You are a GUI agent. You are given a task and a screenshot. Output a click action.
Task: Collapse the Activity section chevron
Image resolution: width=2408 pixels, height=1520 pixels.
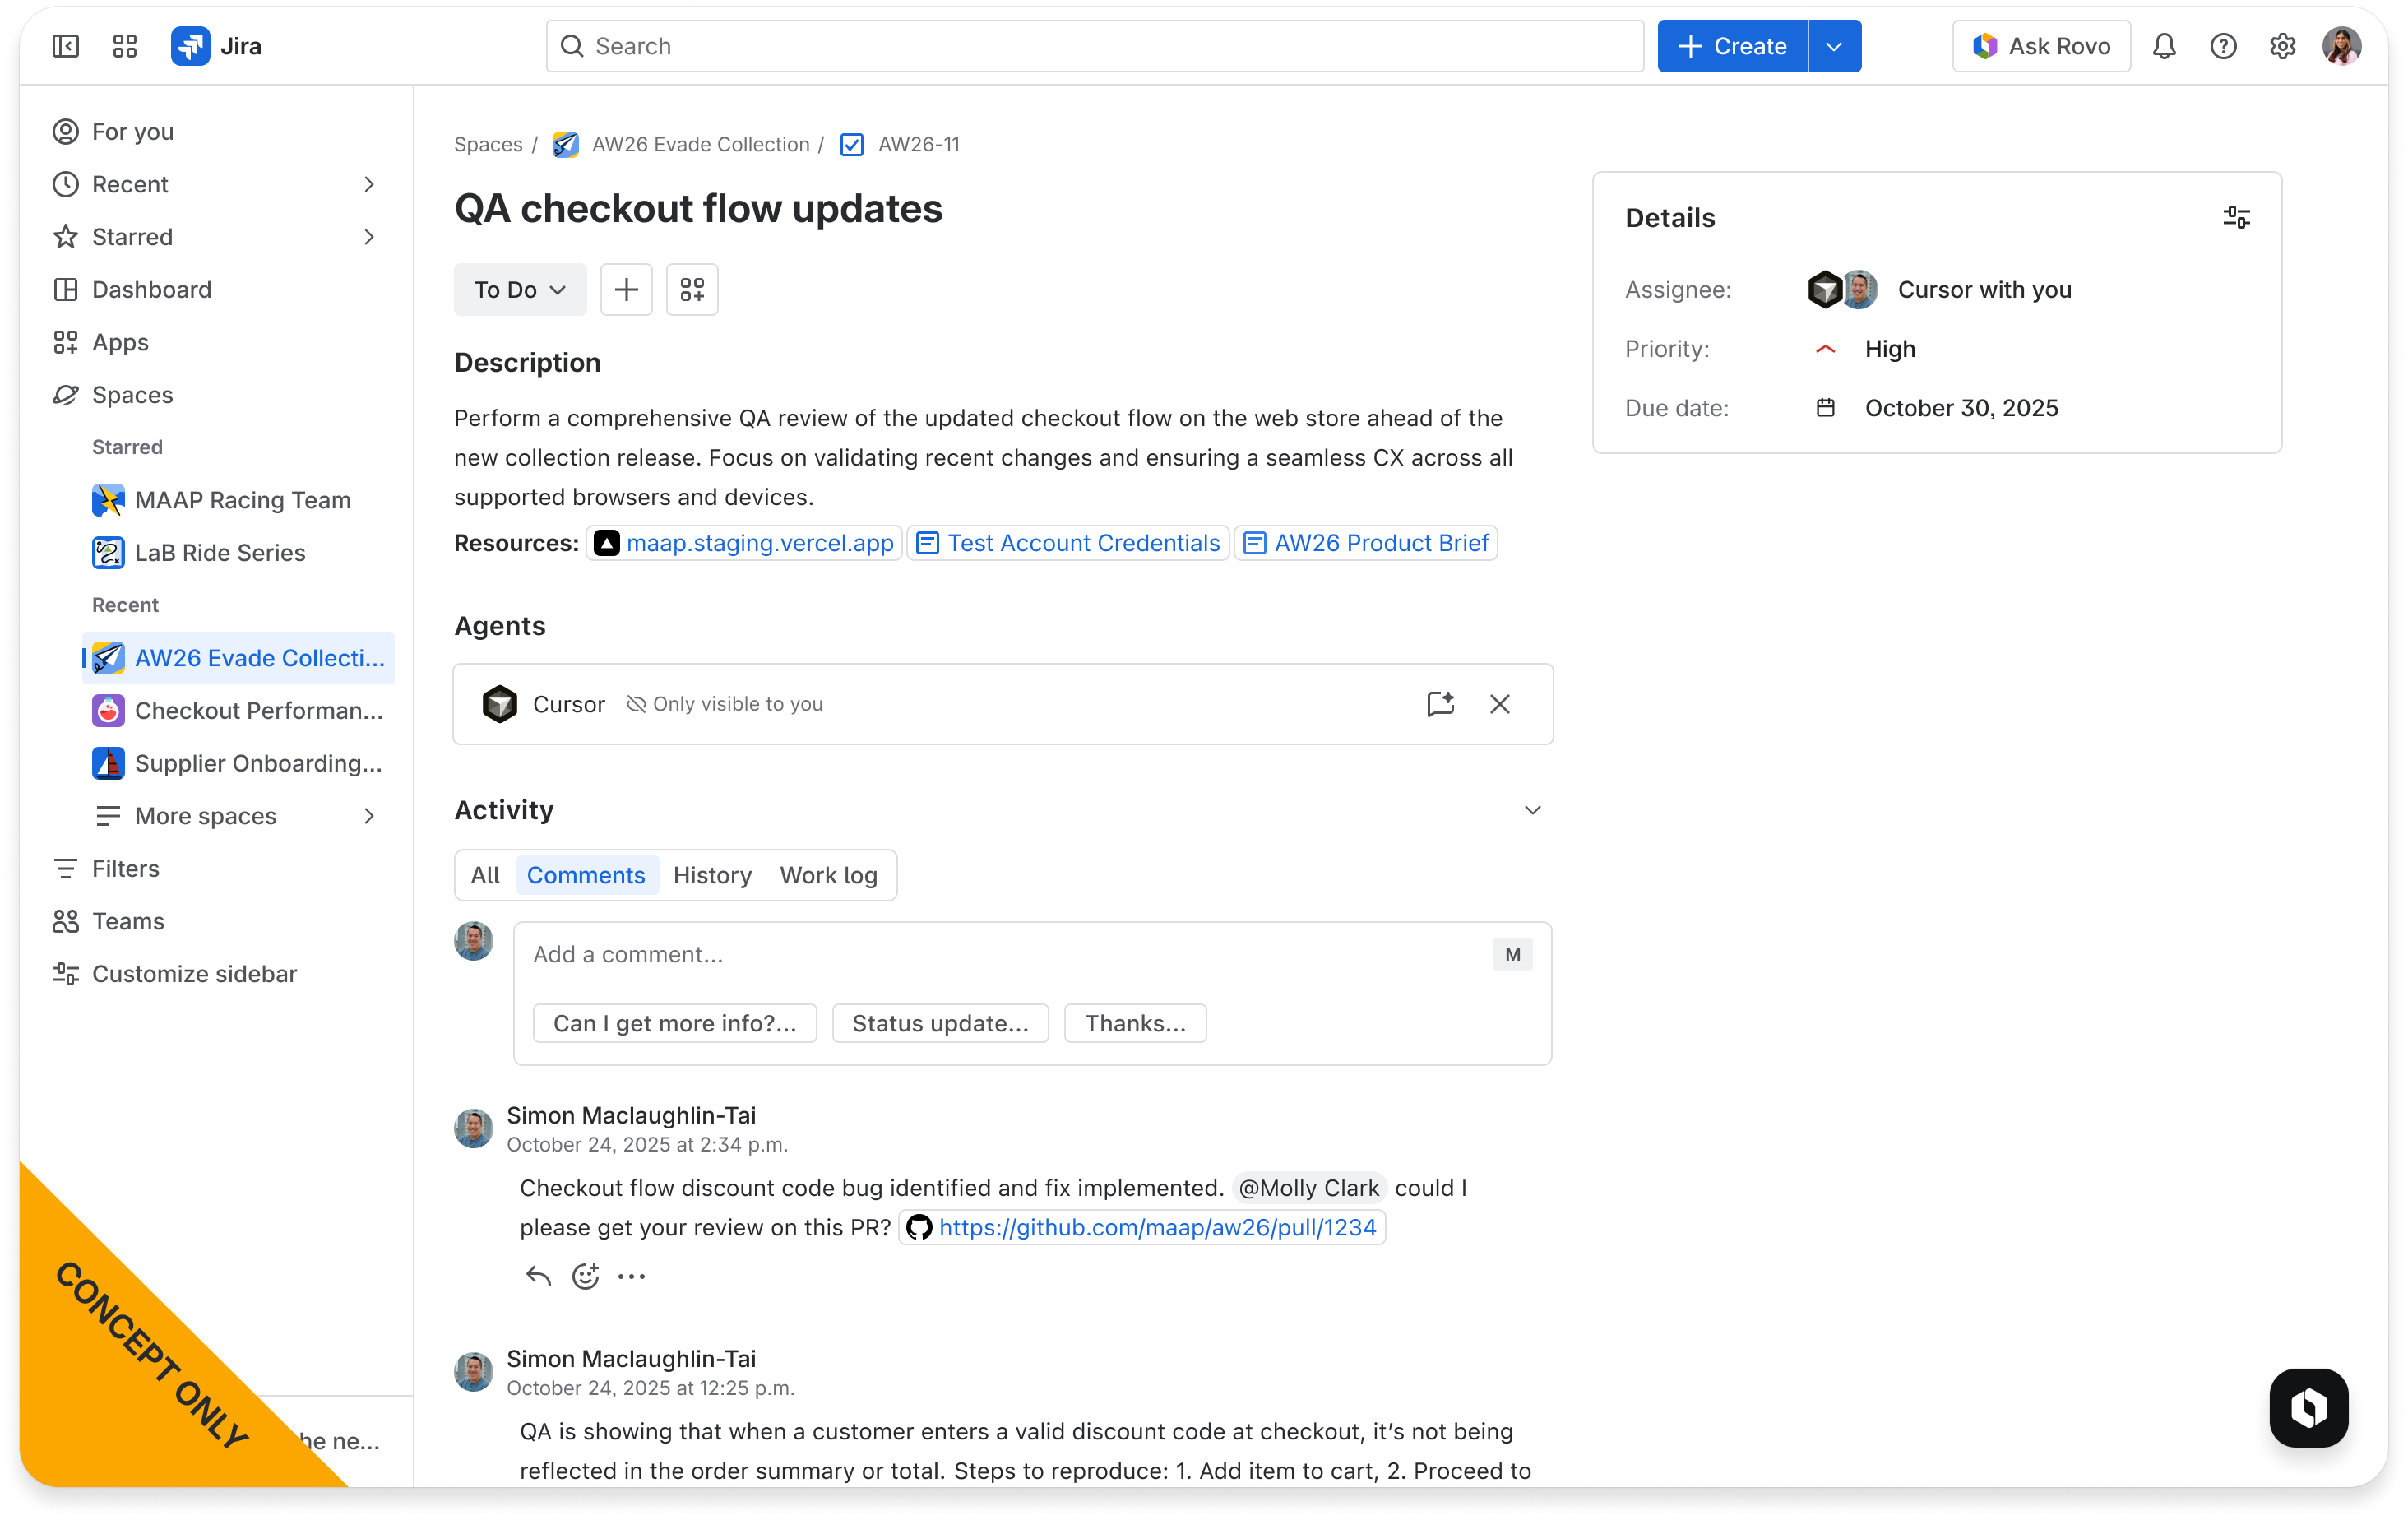point(1532,810)
